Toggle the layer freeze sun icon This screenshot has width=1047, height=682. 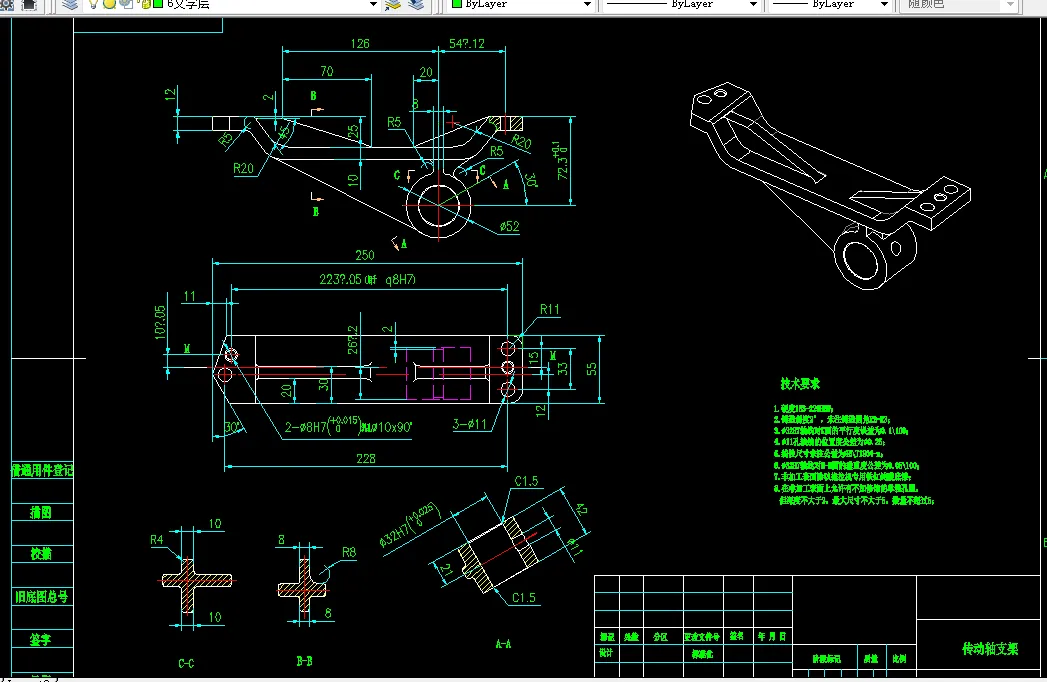108,4
